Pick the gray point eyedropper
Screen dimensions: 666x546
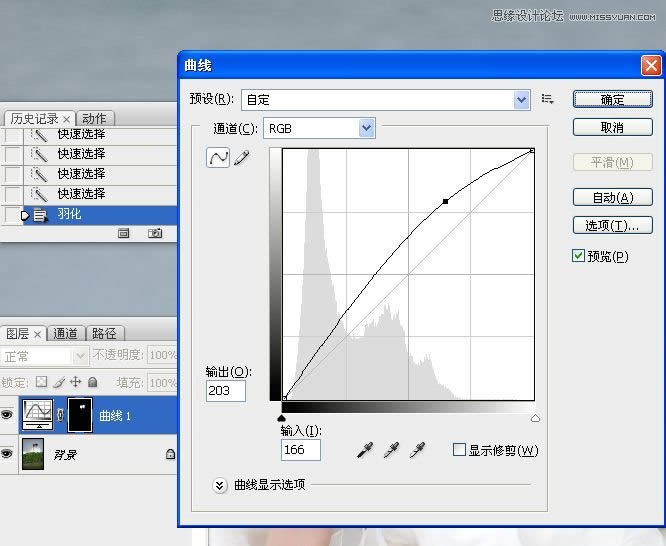tap(392, 451)
